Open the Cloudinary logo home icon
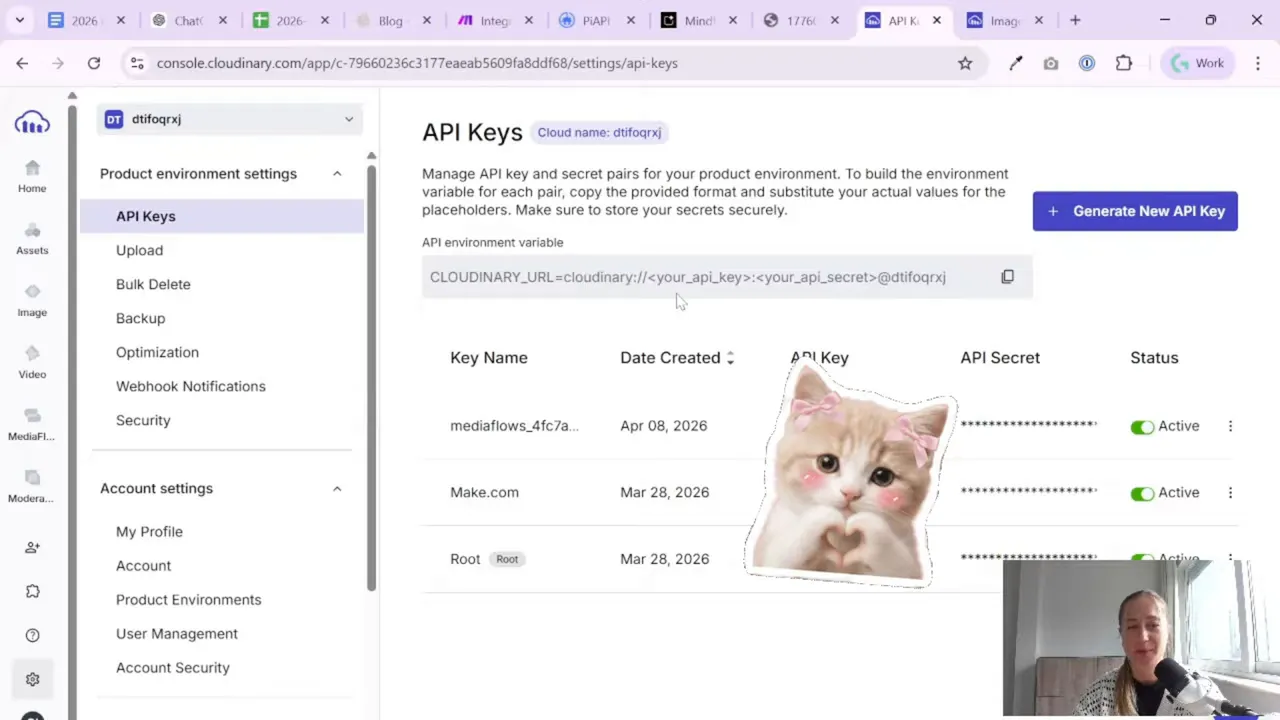Screen dimensions: 1280x720 [32, 123]
